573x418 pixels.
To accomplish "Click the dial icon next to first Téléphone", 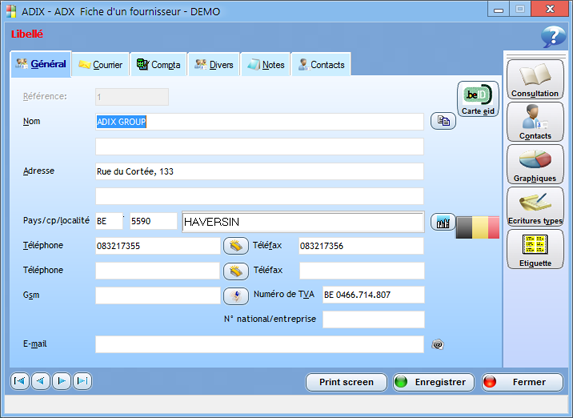I will tap(236, 246).
